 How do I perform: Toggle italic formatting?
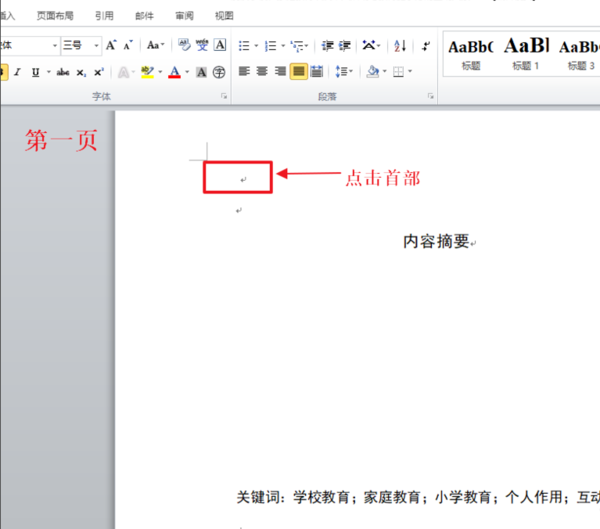tap(17, 72)
